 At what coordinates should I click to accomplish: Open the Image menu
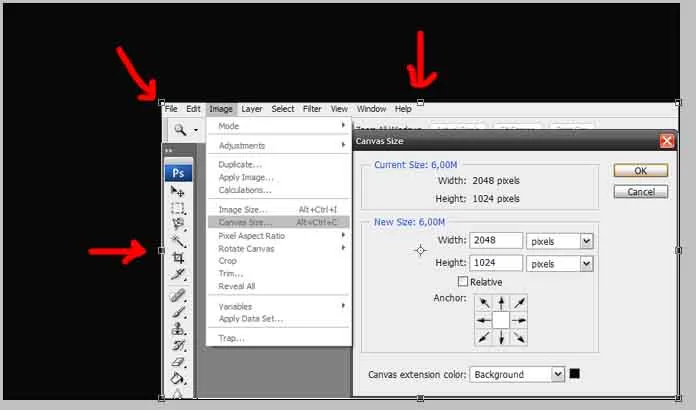click(221, 109)
